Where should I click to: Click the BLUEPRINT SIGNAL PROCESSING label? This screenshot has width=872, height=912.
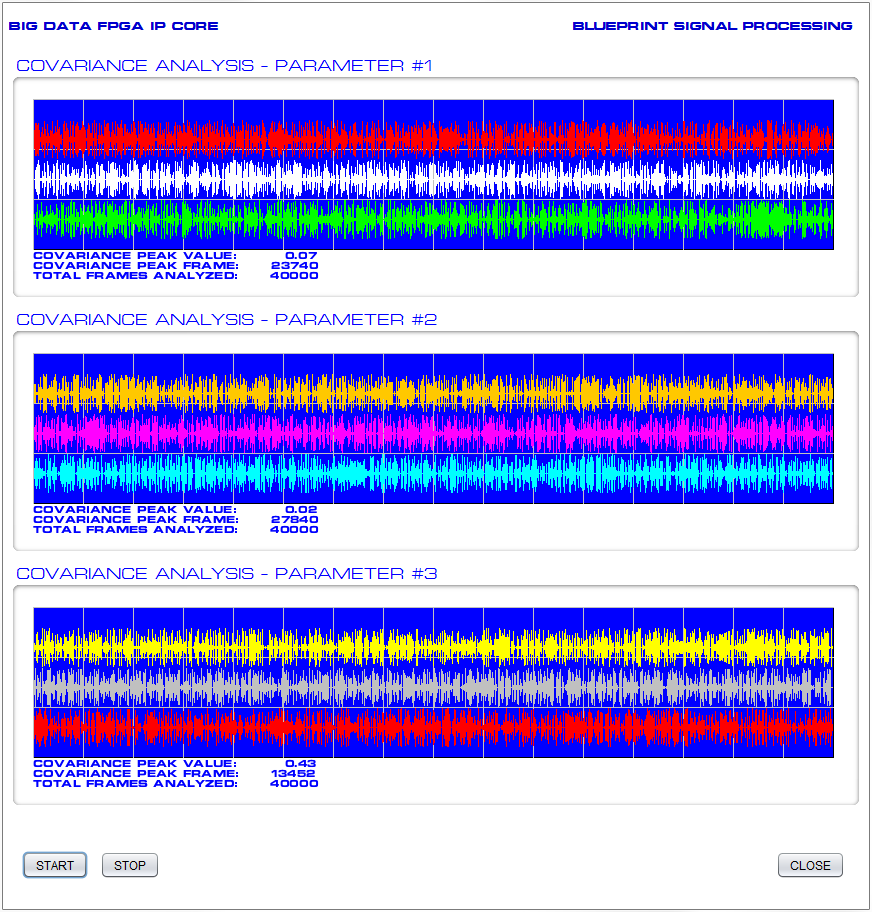coord(712,26)
